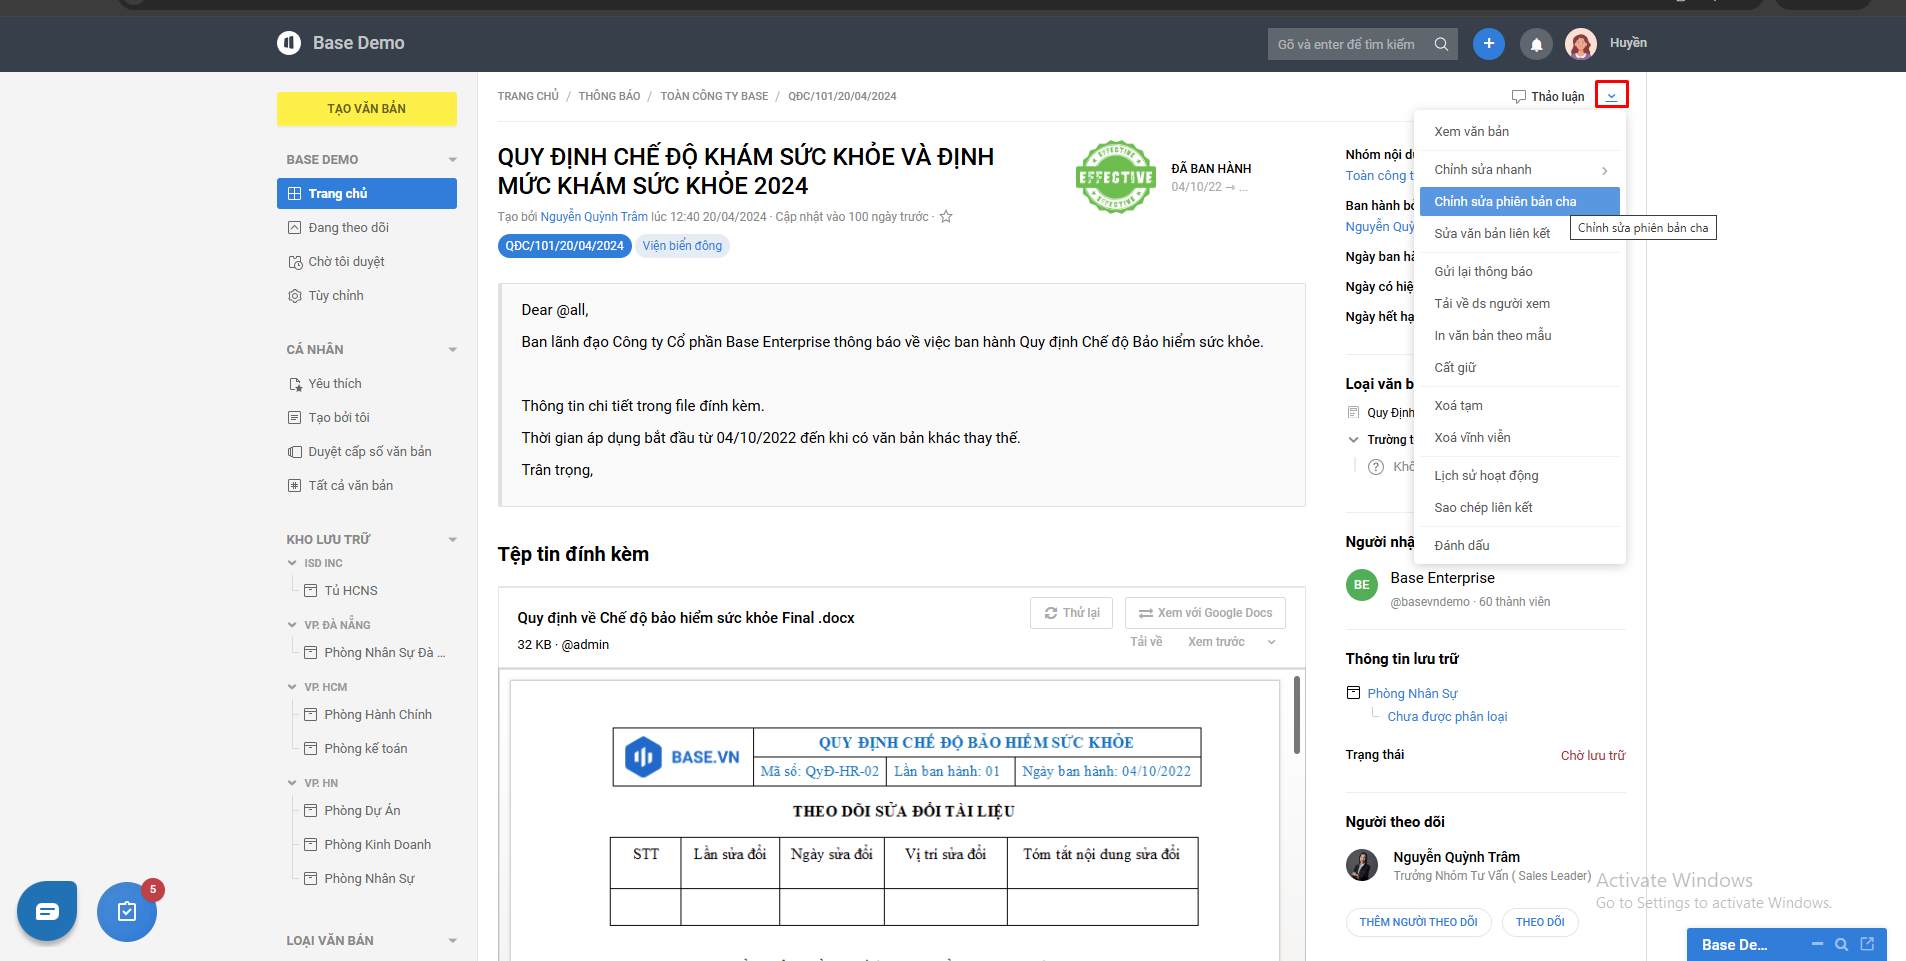
Task: Choose Chỉnh sửa phiên bản cha
Action: tap(1520, 202)
